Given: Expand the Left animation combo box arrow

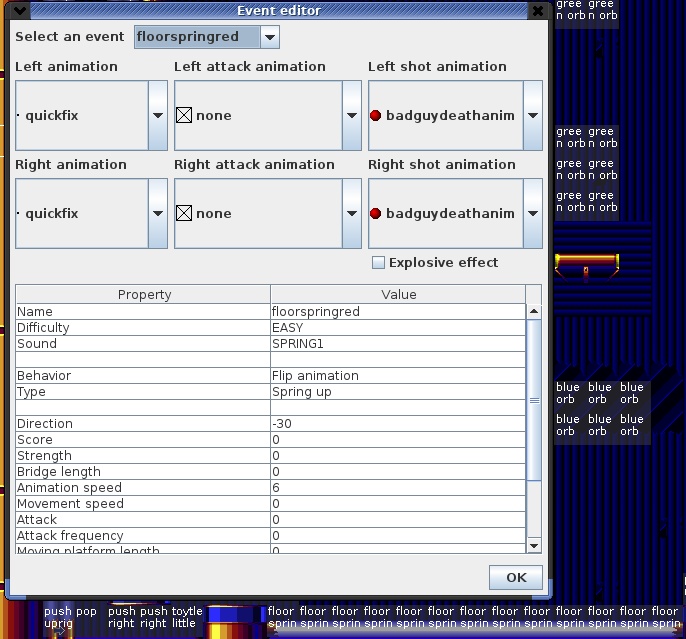Looking at the screenshot, I should coord(158,115).
